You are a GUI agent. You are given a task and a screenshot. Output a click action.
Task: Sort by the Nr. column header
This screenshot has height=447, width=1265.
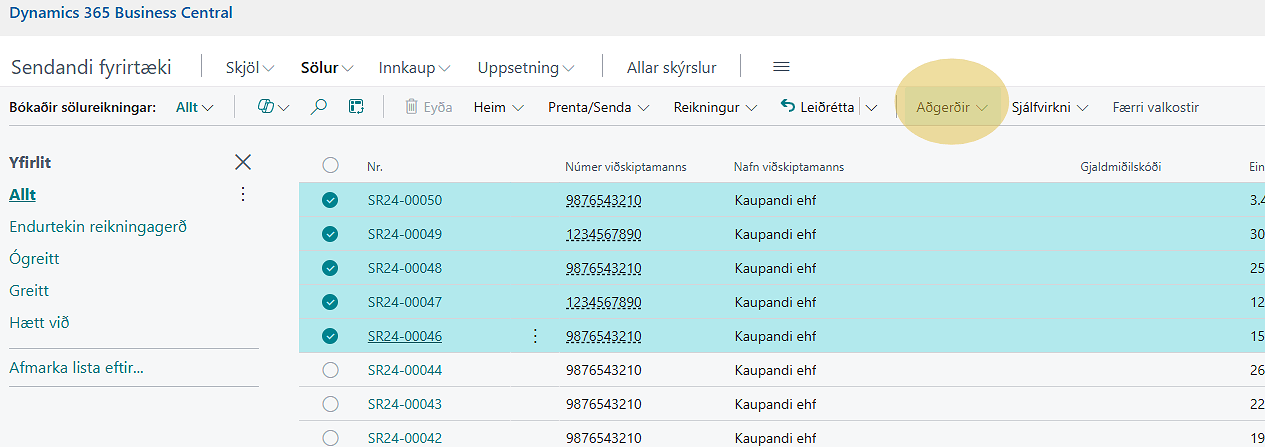[x=376, y=167]
